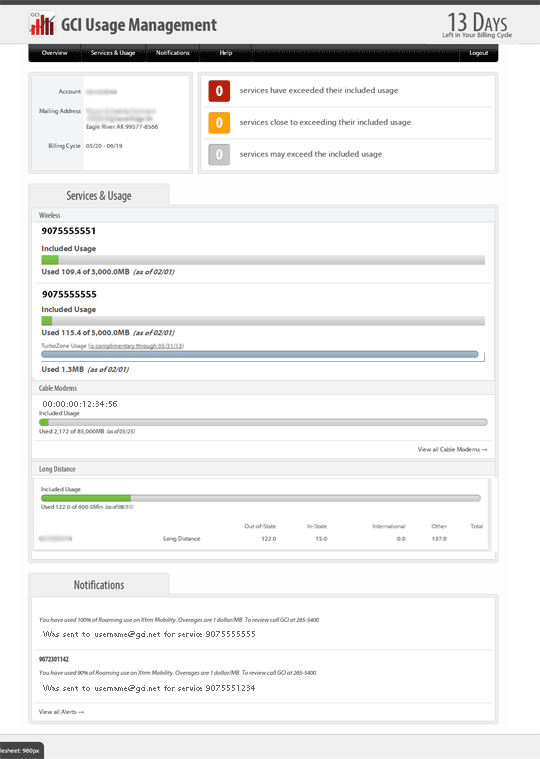540x759 pixels.
Task: Select the Services & Usage section tab
Action: point(99,196)
